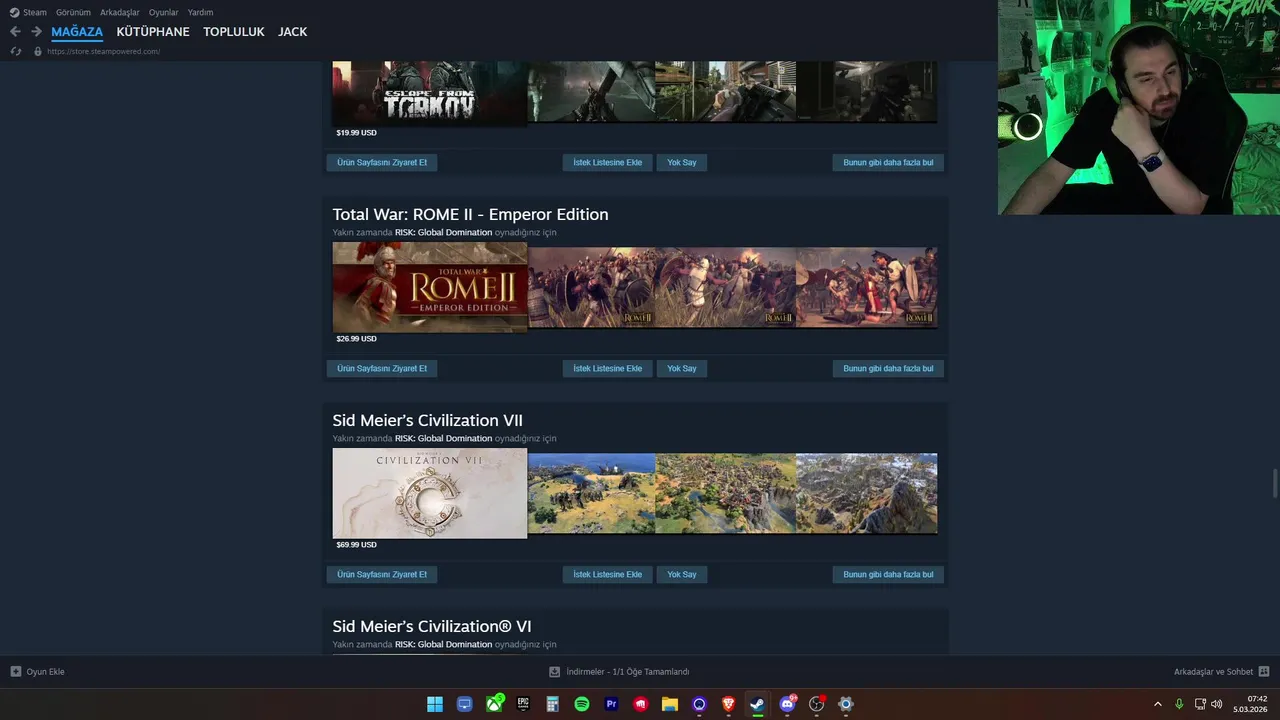Add Total War: ROME II to wishlist
Viewport: 1280px width, 720px height.
pos(608,368)
